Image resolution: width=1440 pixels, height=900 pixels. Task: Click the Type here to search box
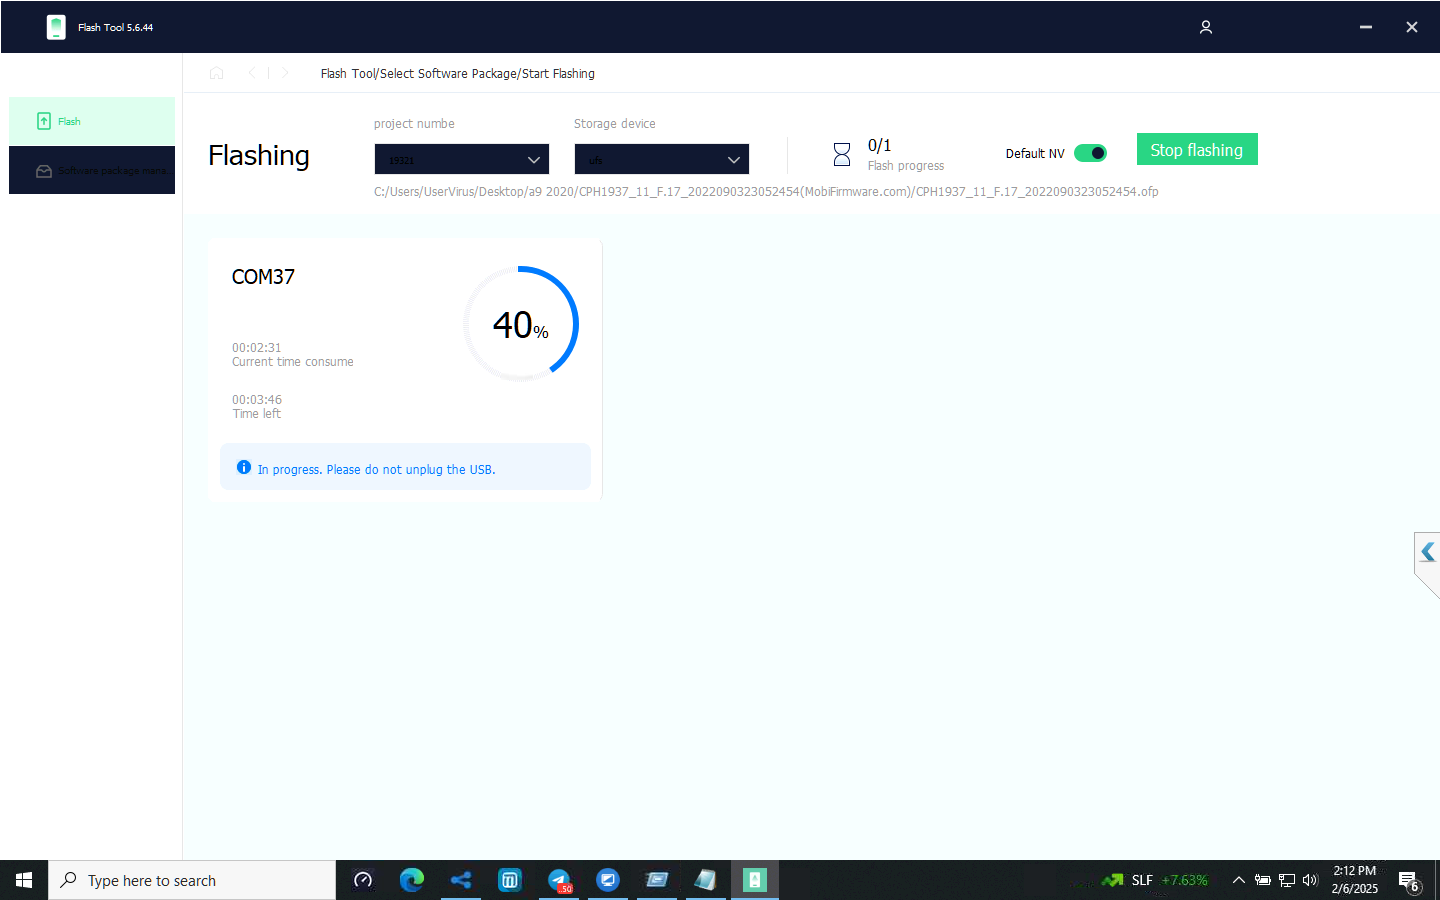(192, 880)
